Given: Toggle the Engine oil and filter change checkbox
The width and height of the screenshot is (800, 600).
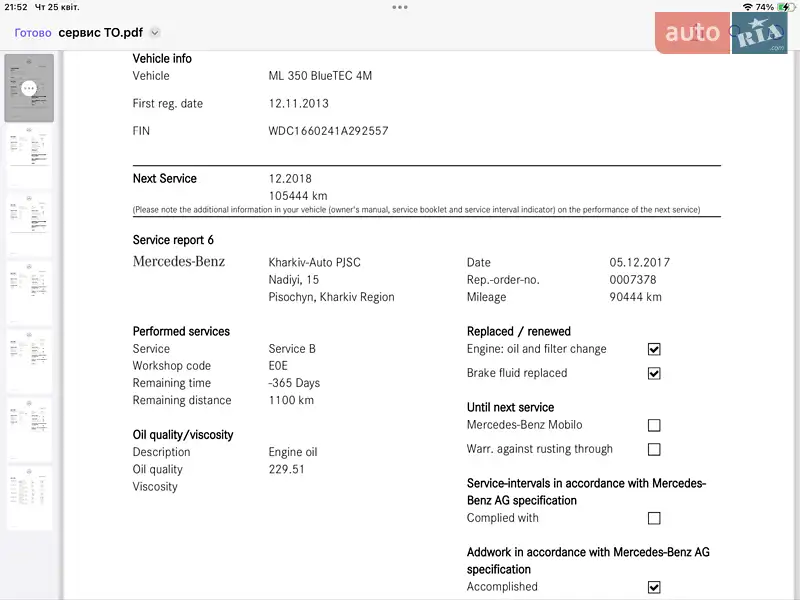Looking at the screenshot, I should click(654, 349).
